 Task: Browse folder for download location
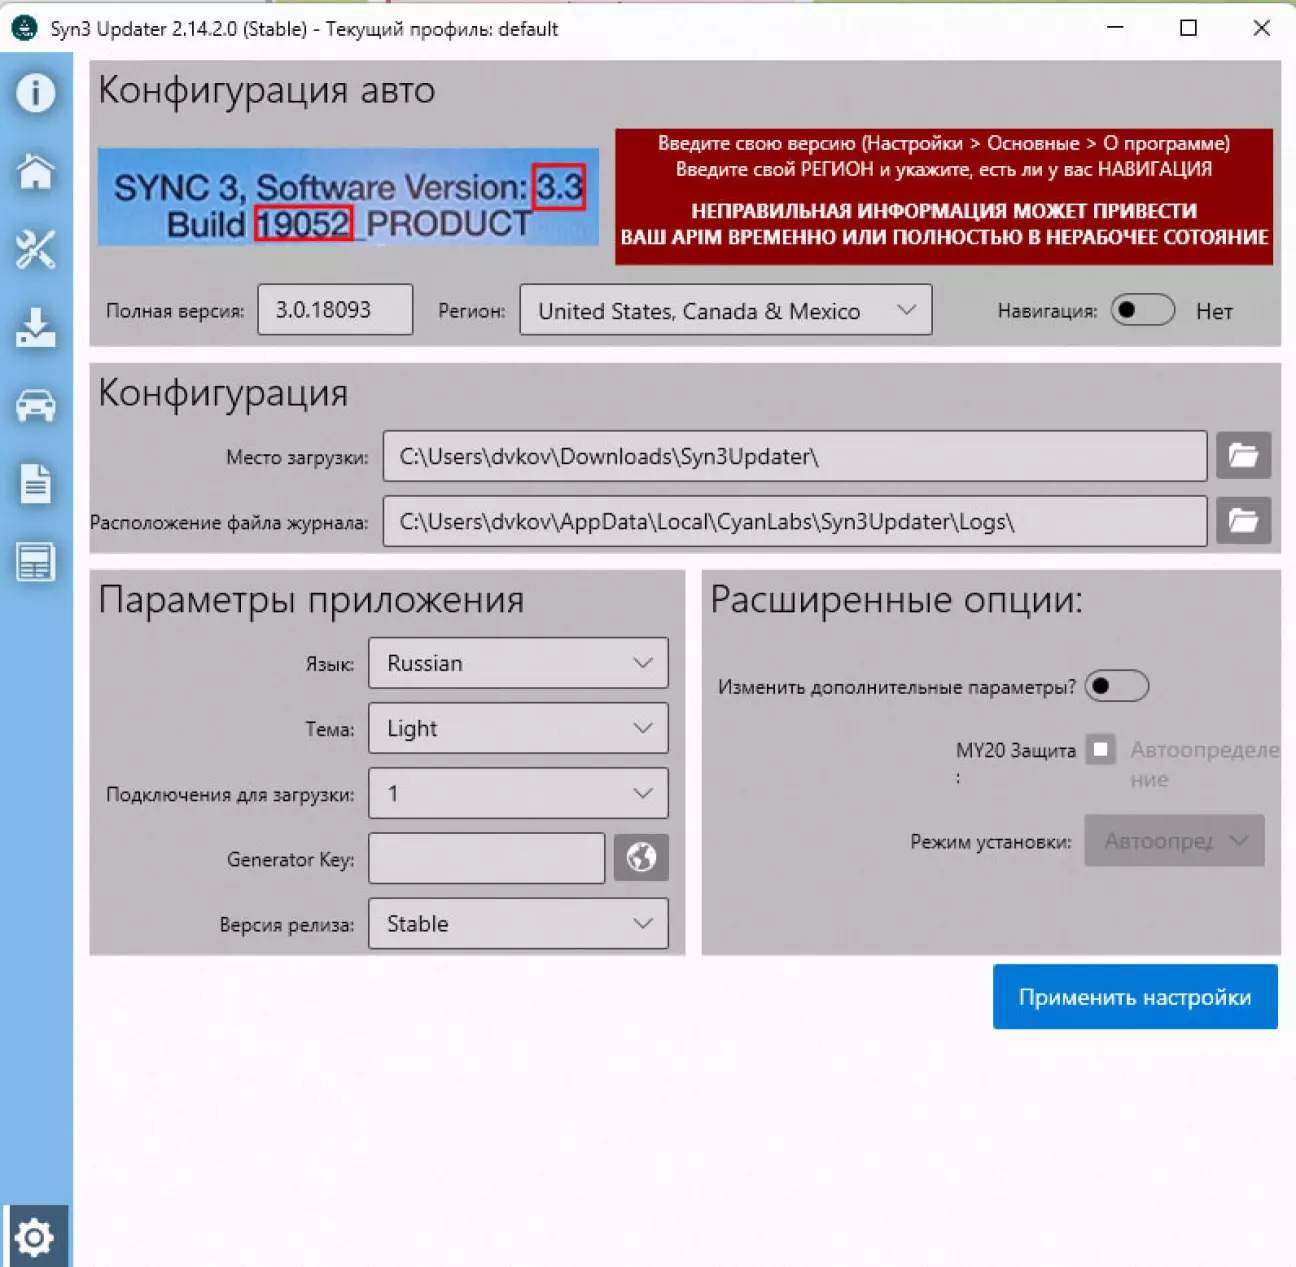click(x=1243, y=456)
